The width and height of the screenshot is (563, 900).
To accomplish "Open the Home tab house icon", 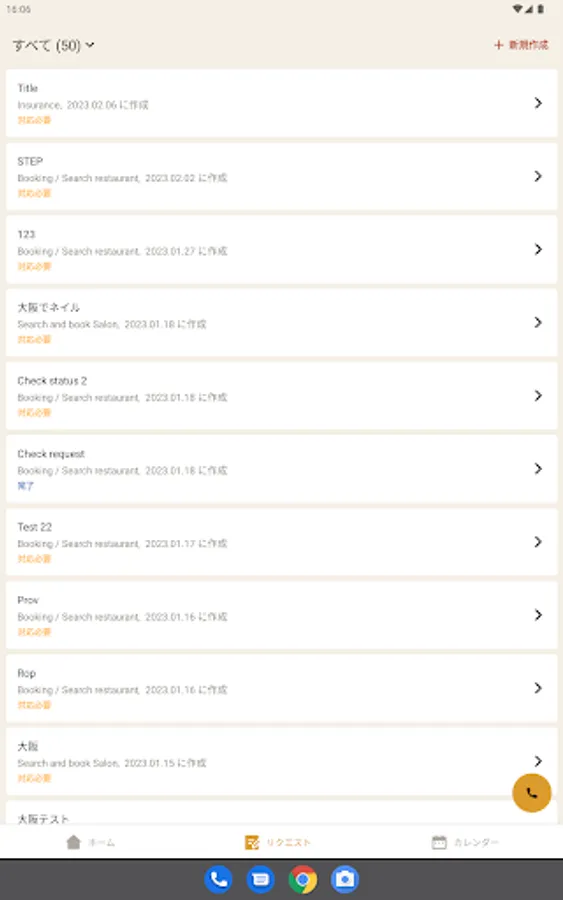I will (x=73, y=842).
